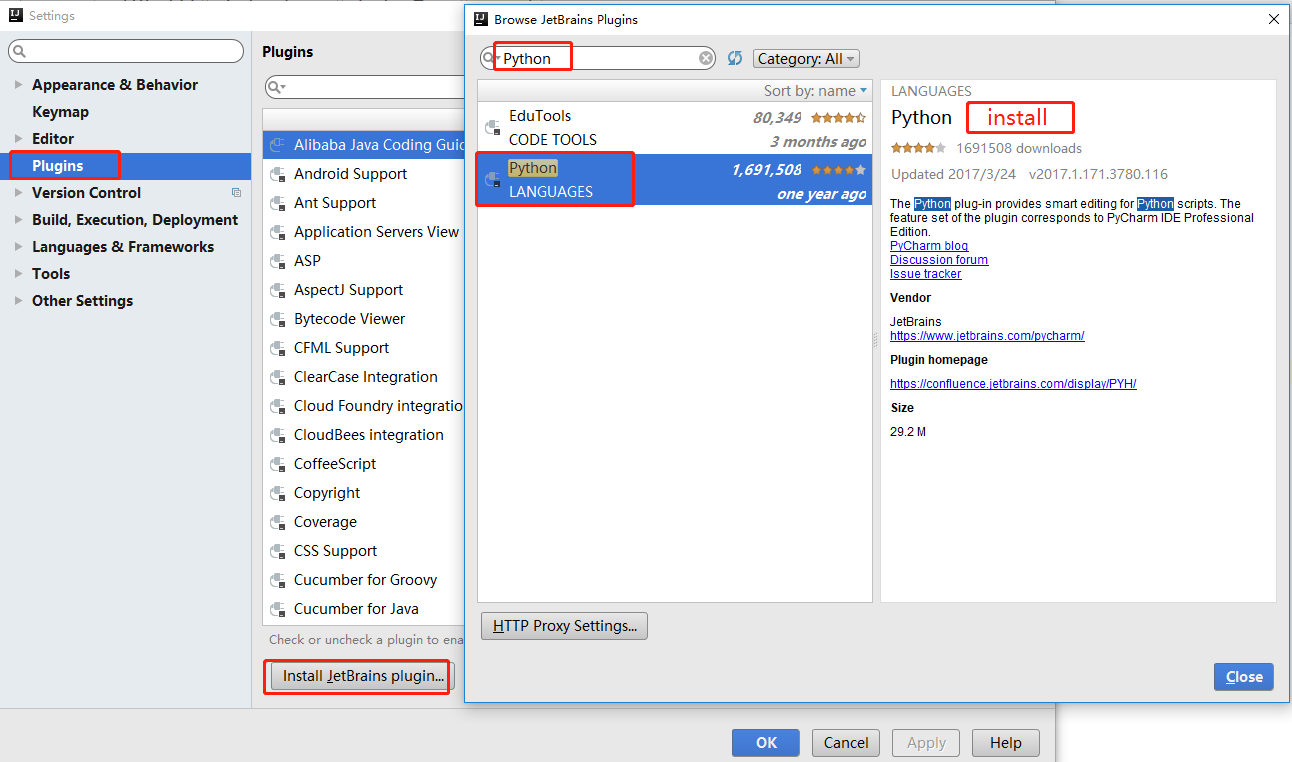Open the PyCharm blog link

point(929,246)
